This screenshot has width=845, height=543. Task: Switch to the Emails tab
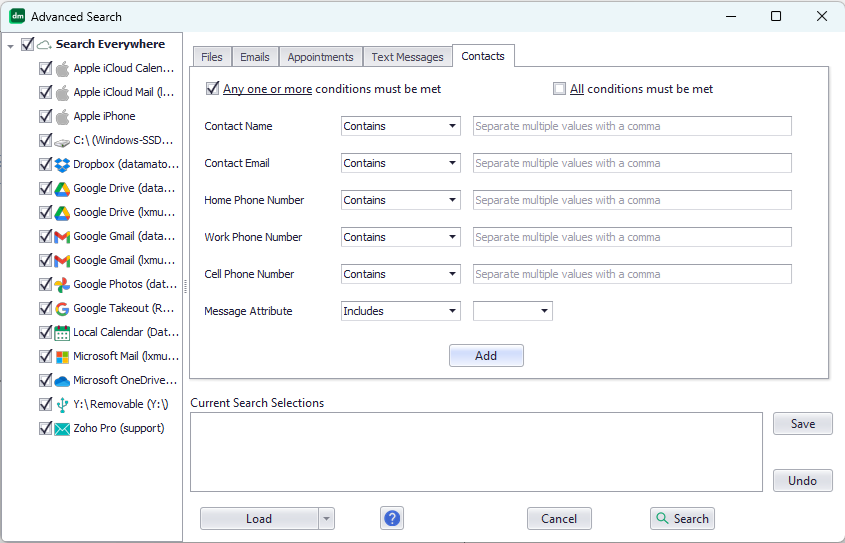pyautogui.click(x=255, y=57)
